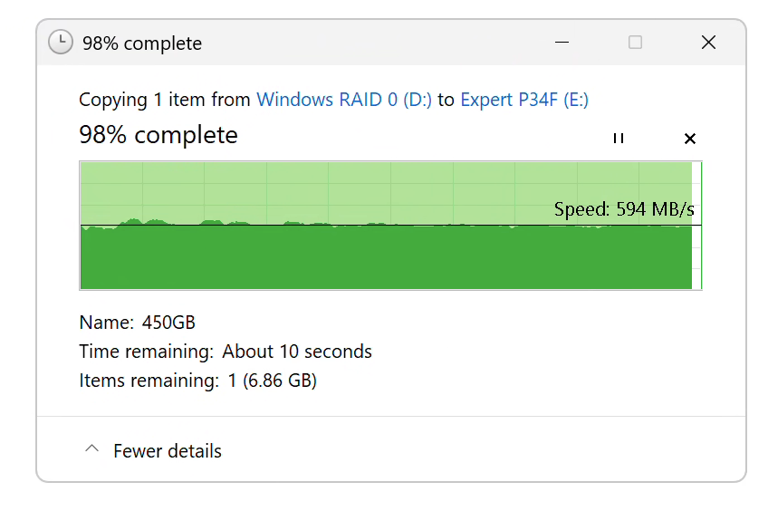This screenshot has width=768, height=511.
Task: Click the horizontal speed line in graph
Action: pos(391,225)
